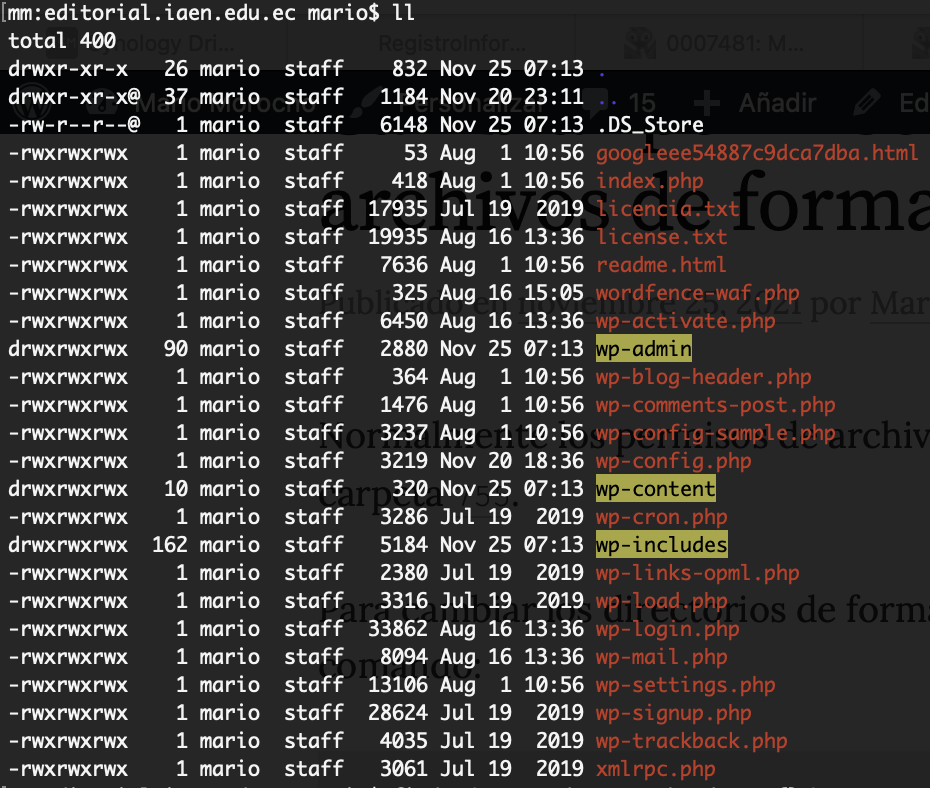
Task: Click 'Añadir' in the background browser window
Action: (777, 104)
